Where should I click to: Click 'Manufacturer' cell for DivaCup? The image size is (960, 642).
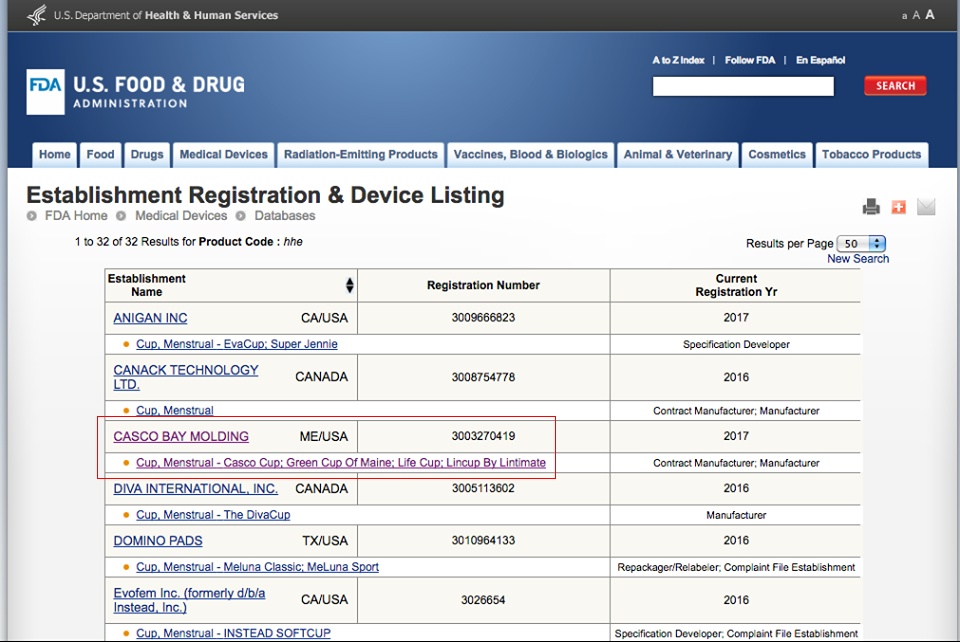[736, 515]
